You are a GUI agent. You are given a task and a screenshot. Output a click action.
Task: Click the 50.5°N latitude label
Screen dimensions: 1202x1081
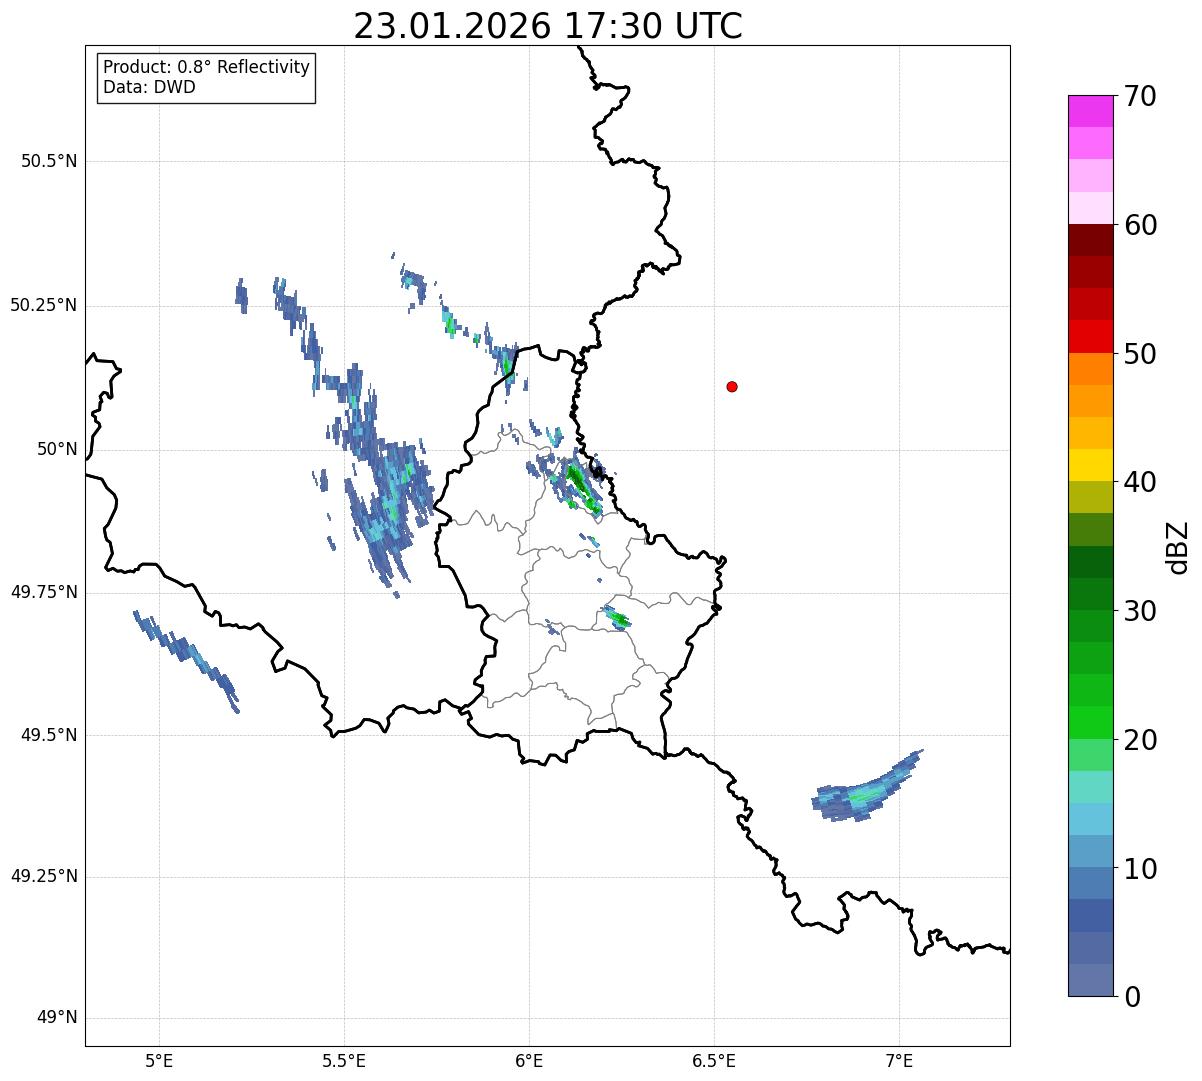(49, 162)
